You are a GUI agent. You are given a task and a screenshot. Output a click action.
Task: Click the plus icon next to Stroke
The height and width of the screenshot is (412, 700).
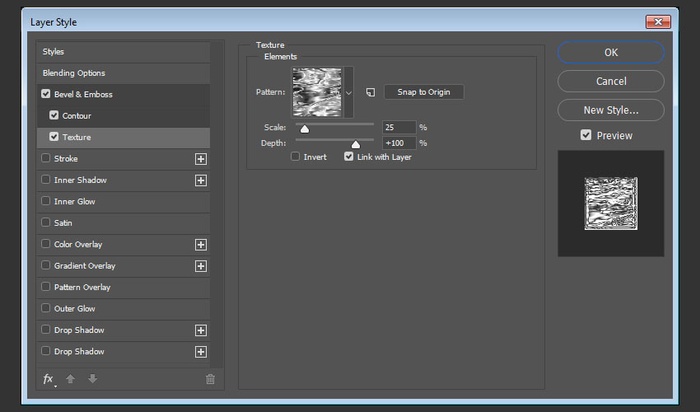pyautogui.click(x=200, y=159)
